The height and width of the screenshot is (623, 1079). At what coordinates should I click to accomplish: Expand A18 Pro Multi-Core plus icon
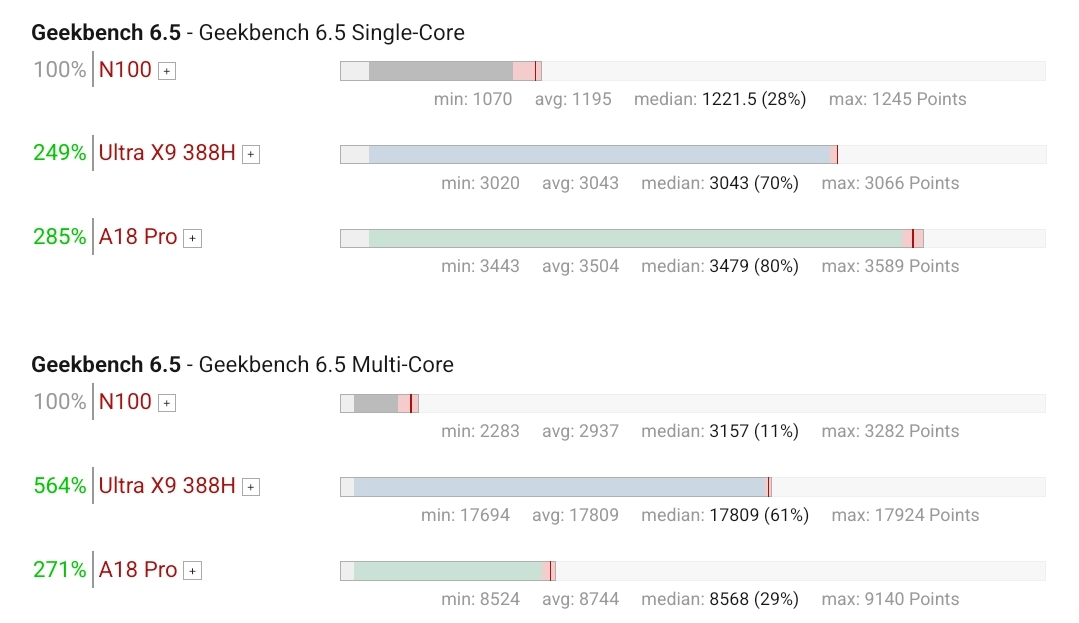(x=193, y=571)
